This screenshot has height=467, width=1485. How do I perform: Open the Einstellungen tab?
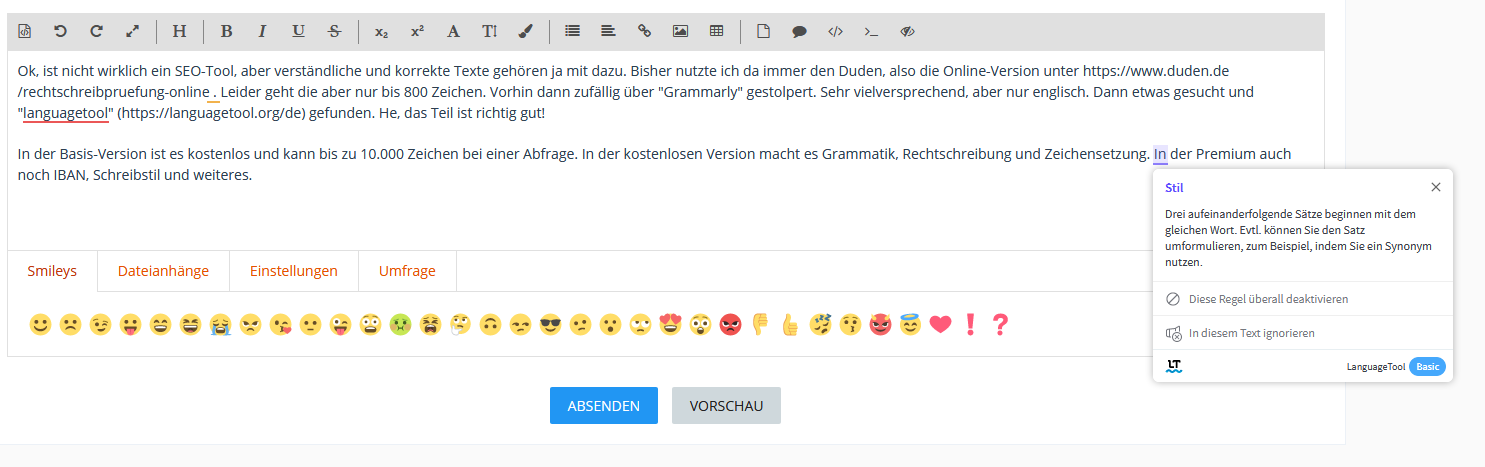(294, 271)
